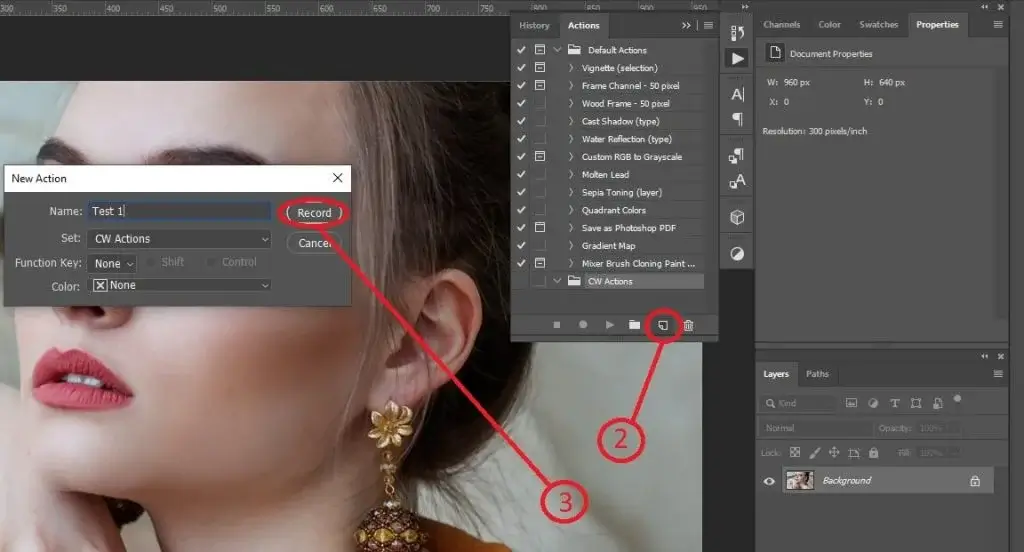The width and height of the screenshot is (1024, 552).
Task: Filter layers by smart objects icon
Action: click(938, 403)
